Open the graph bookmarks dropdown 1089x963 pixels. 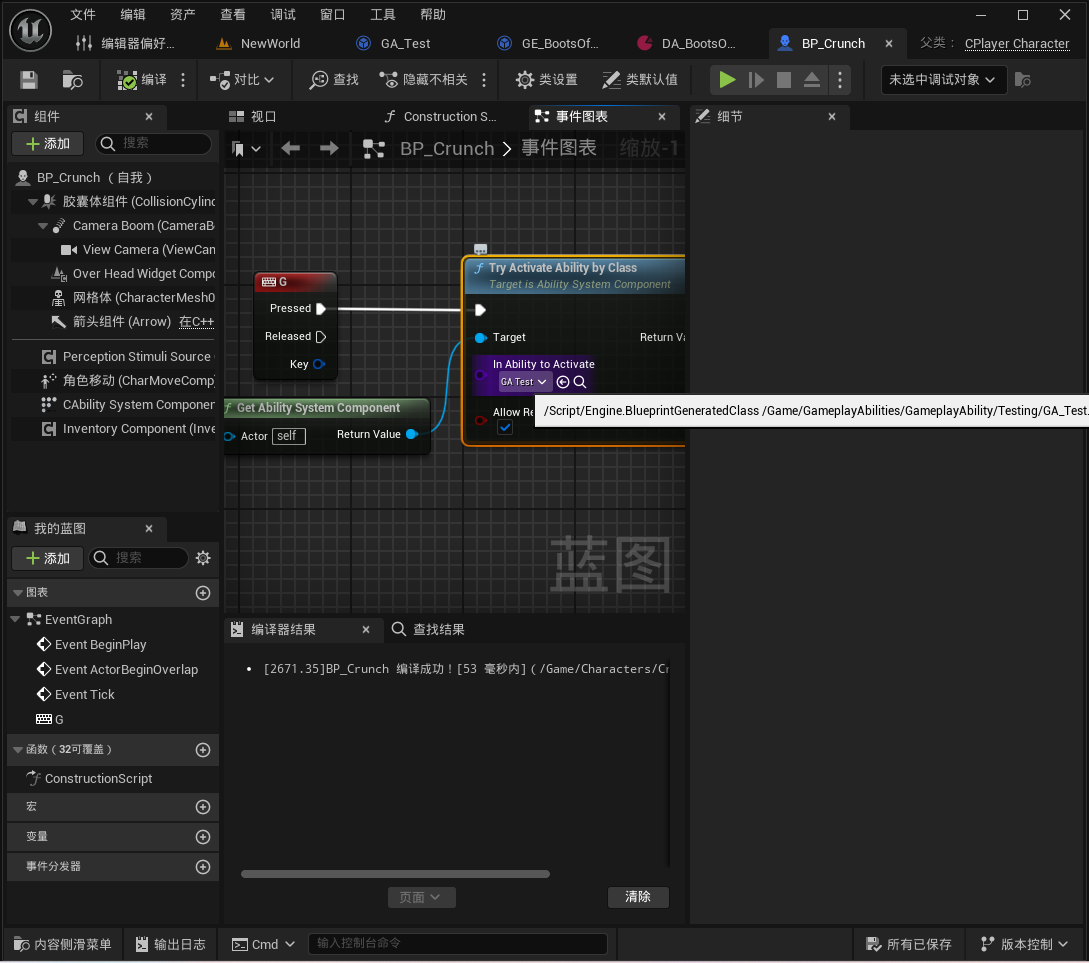(x=246, y=149)
